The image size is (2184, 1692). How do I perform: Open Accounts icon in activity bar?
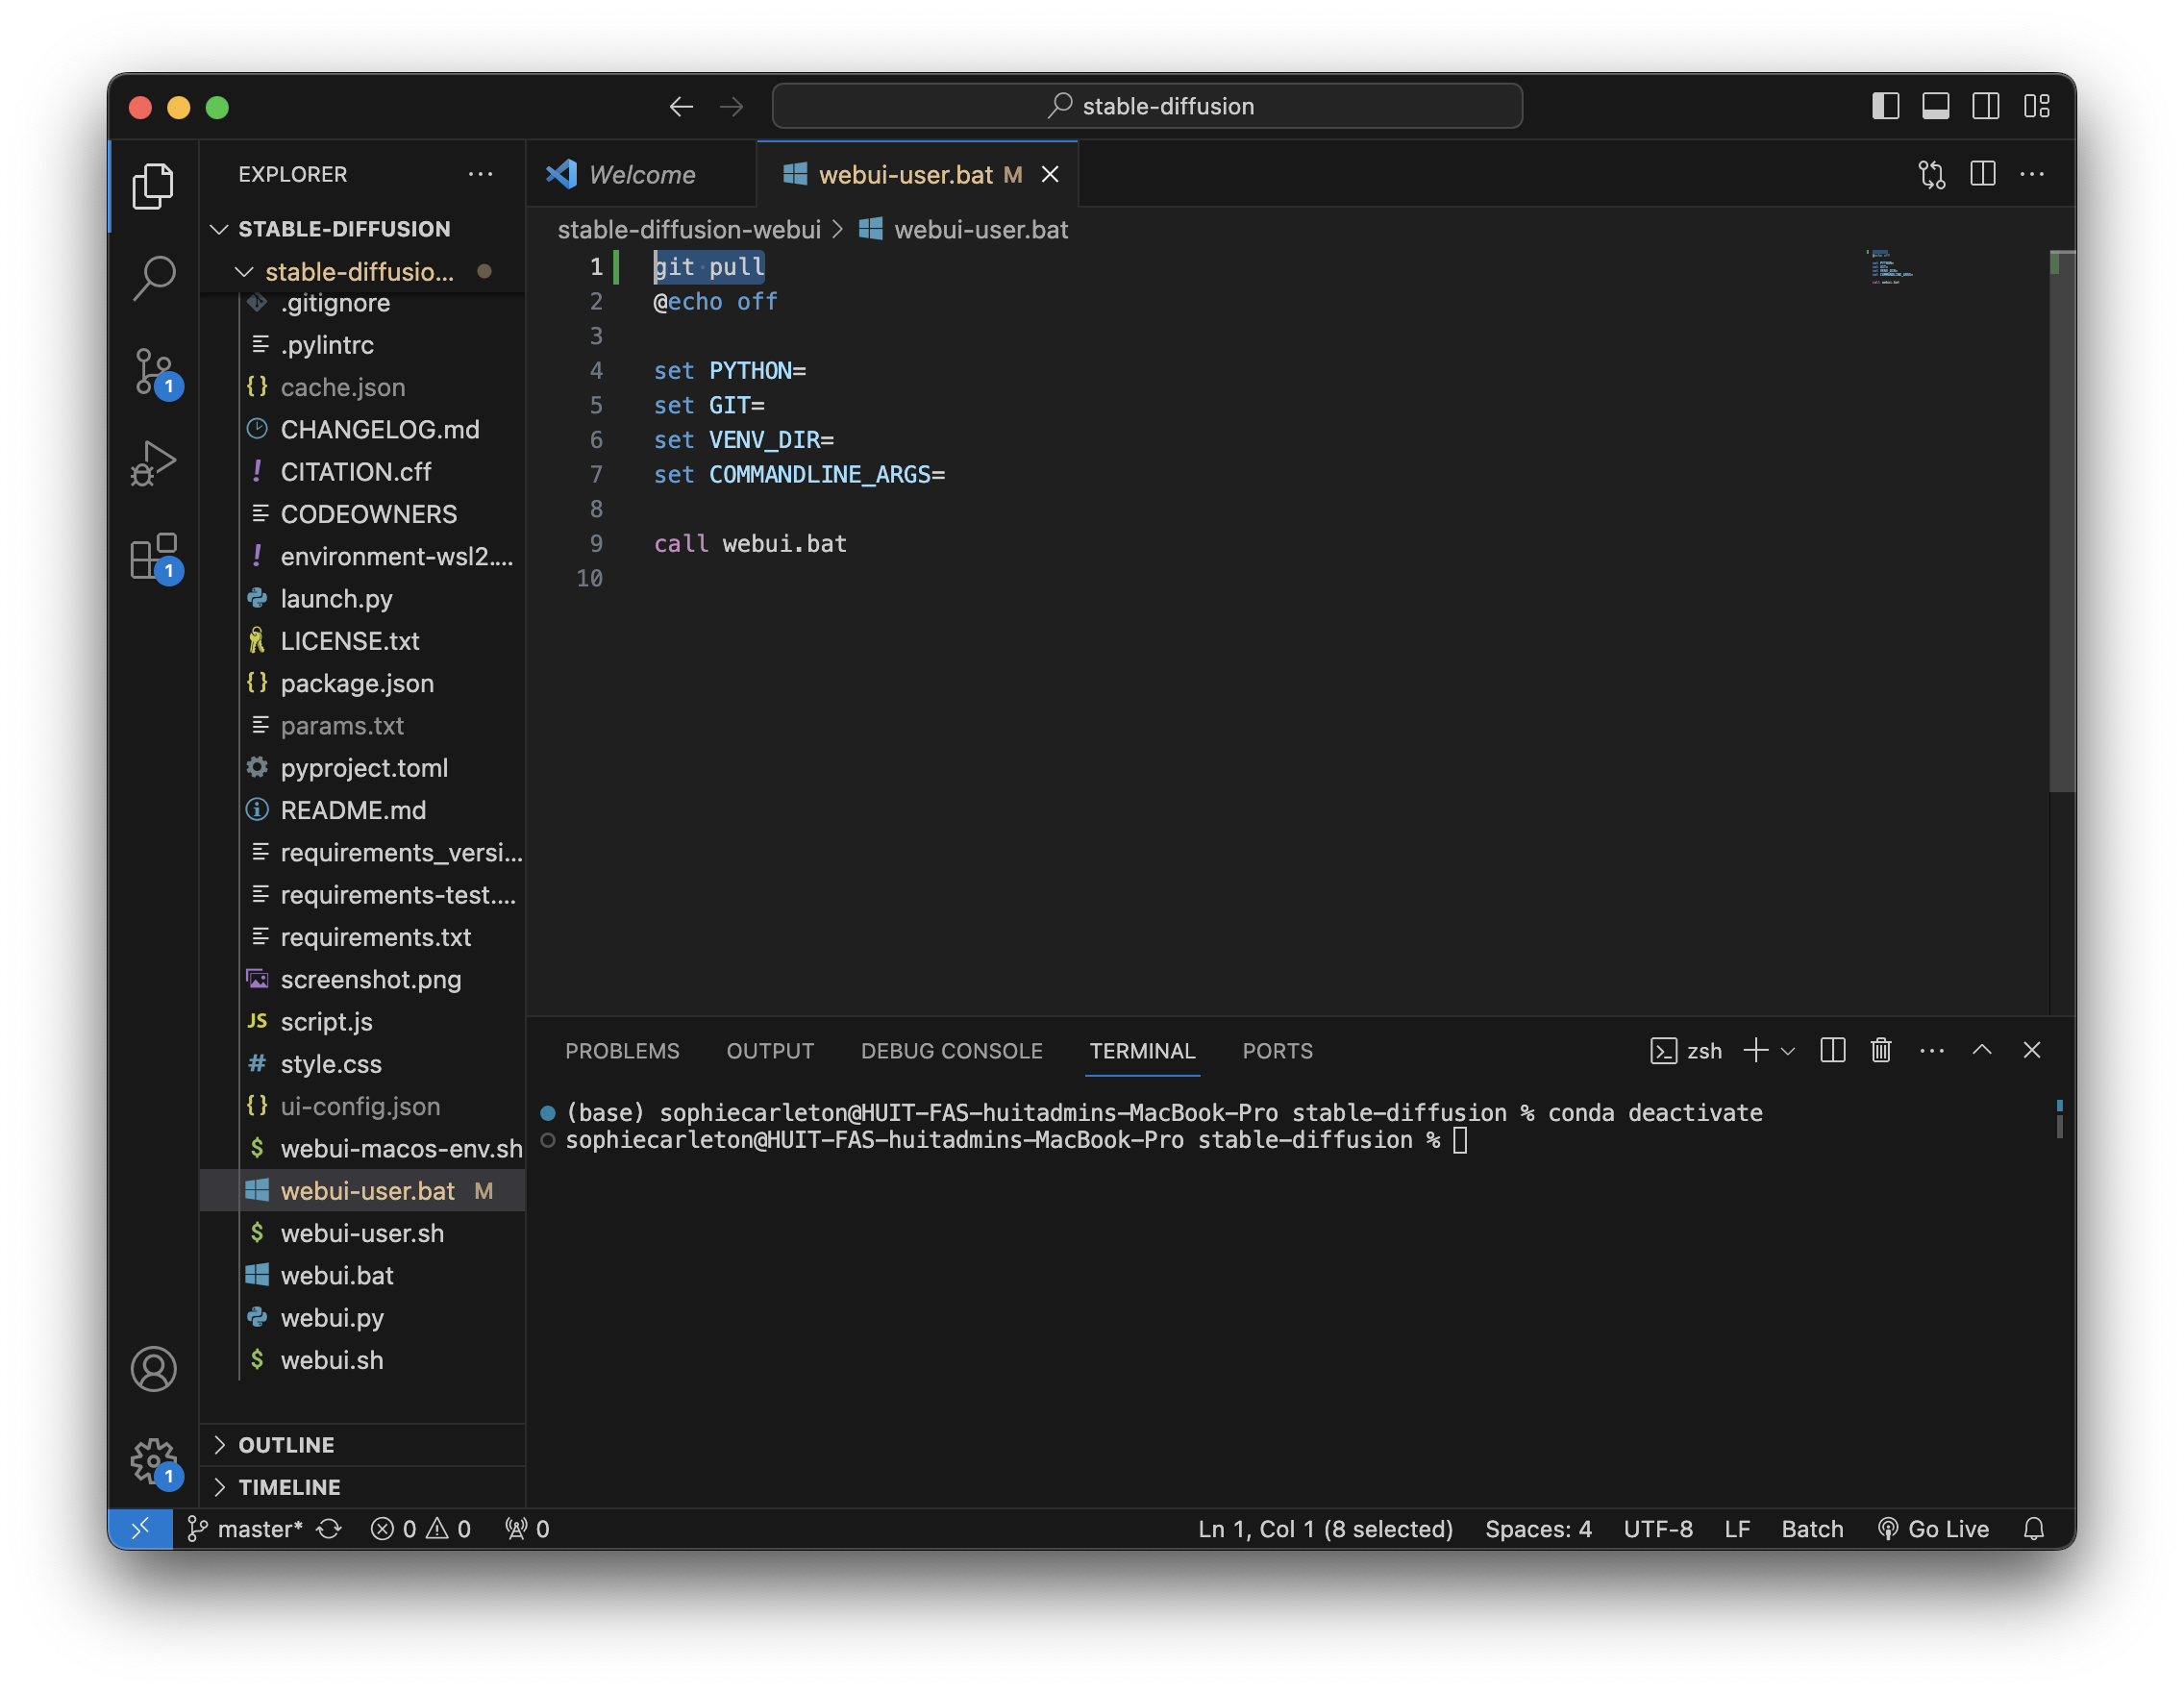tap(153, 1369)
